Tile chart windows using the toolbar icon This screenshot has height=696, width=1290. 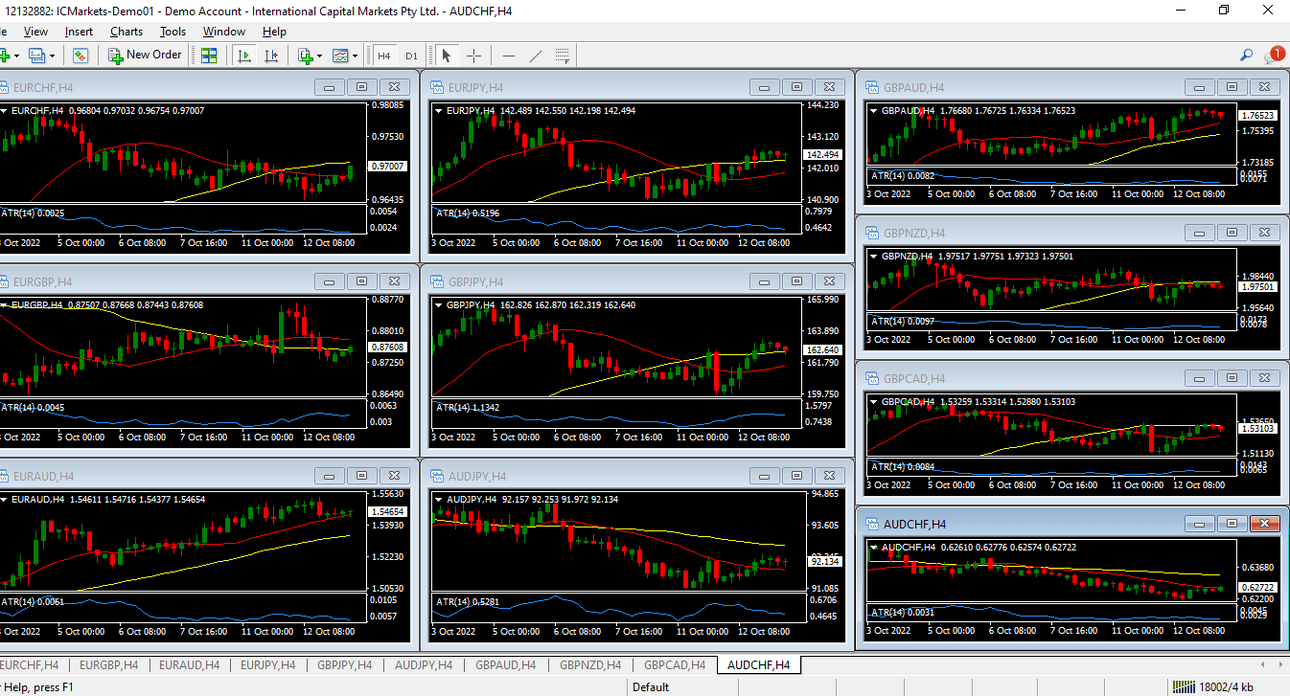click(209, 55)
